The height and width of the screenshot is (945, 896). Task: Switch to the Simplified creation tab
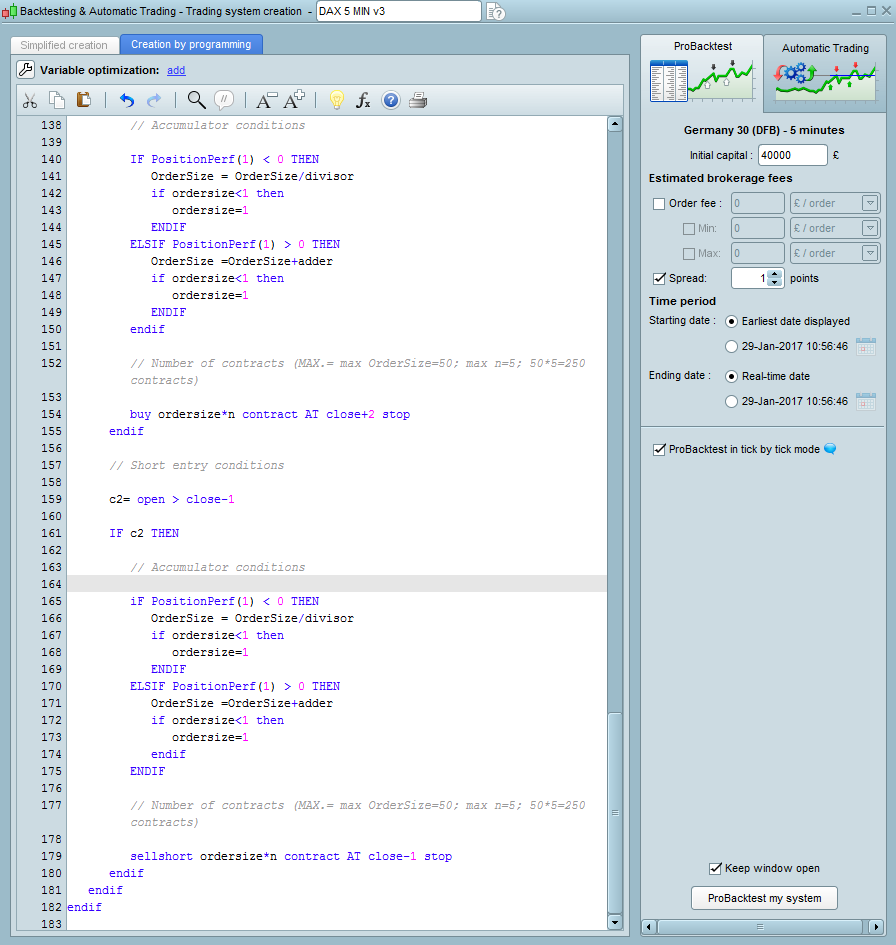coord(64,45)
